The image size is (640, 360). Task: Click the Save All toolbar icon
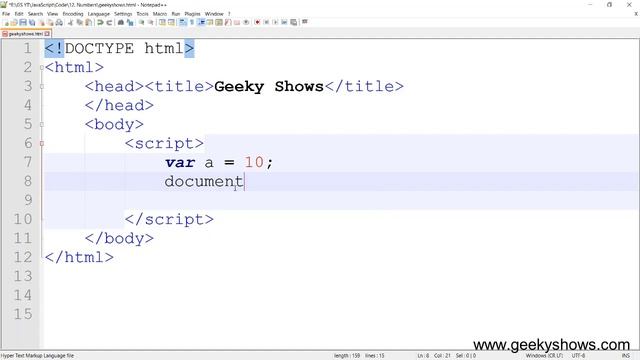(32, 22)
